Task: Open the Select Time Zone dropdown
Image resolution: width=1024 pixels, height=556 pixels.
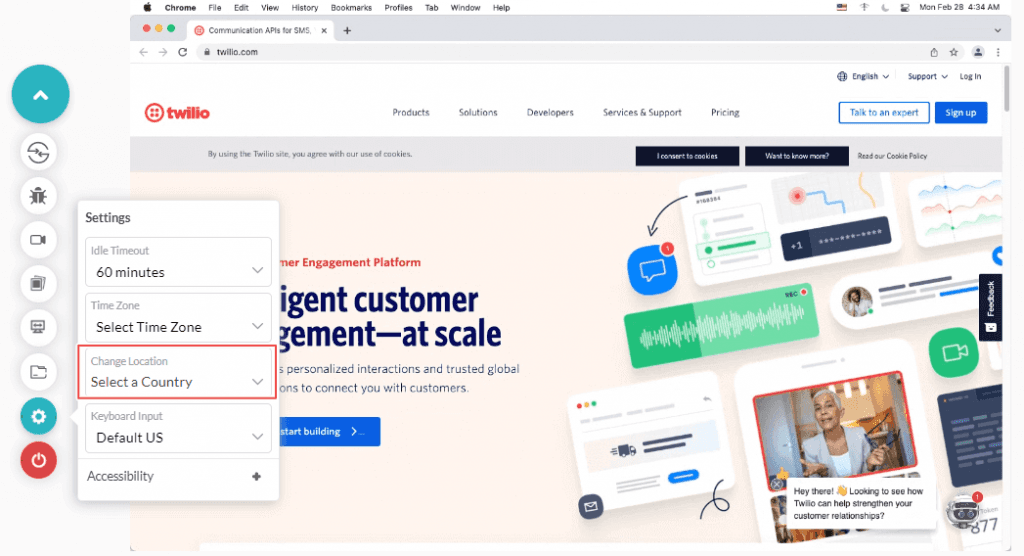Action: pyautogui.click(x=178, y=317)
